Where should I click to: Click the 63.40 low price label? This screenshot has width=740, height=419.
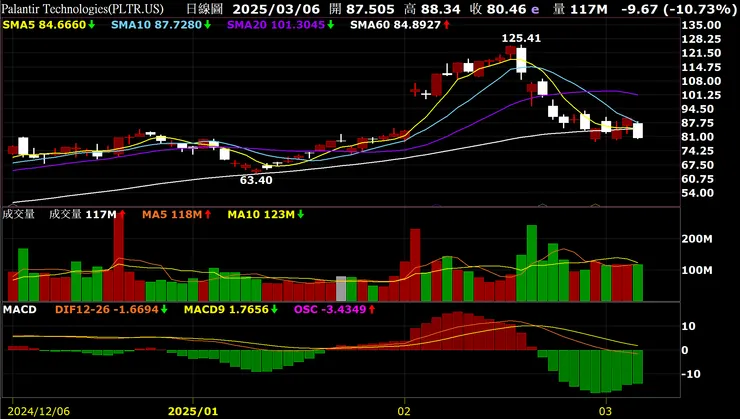[256, 180]
